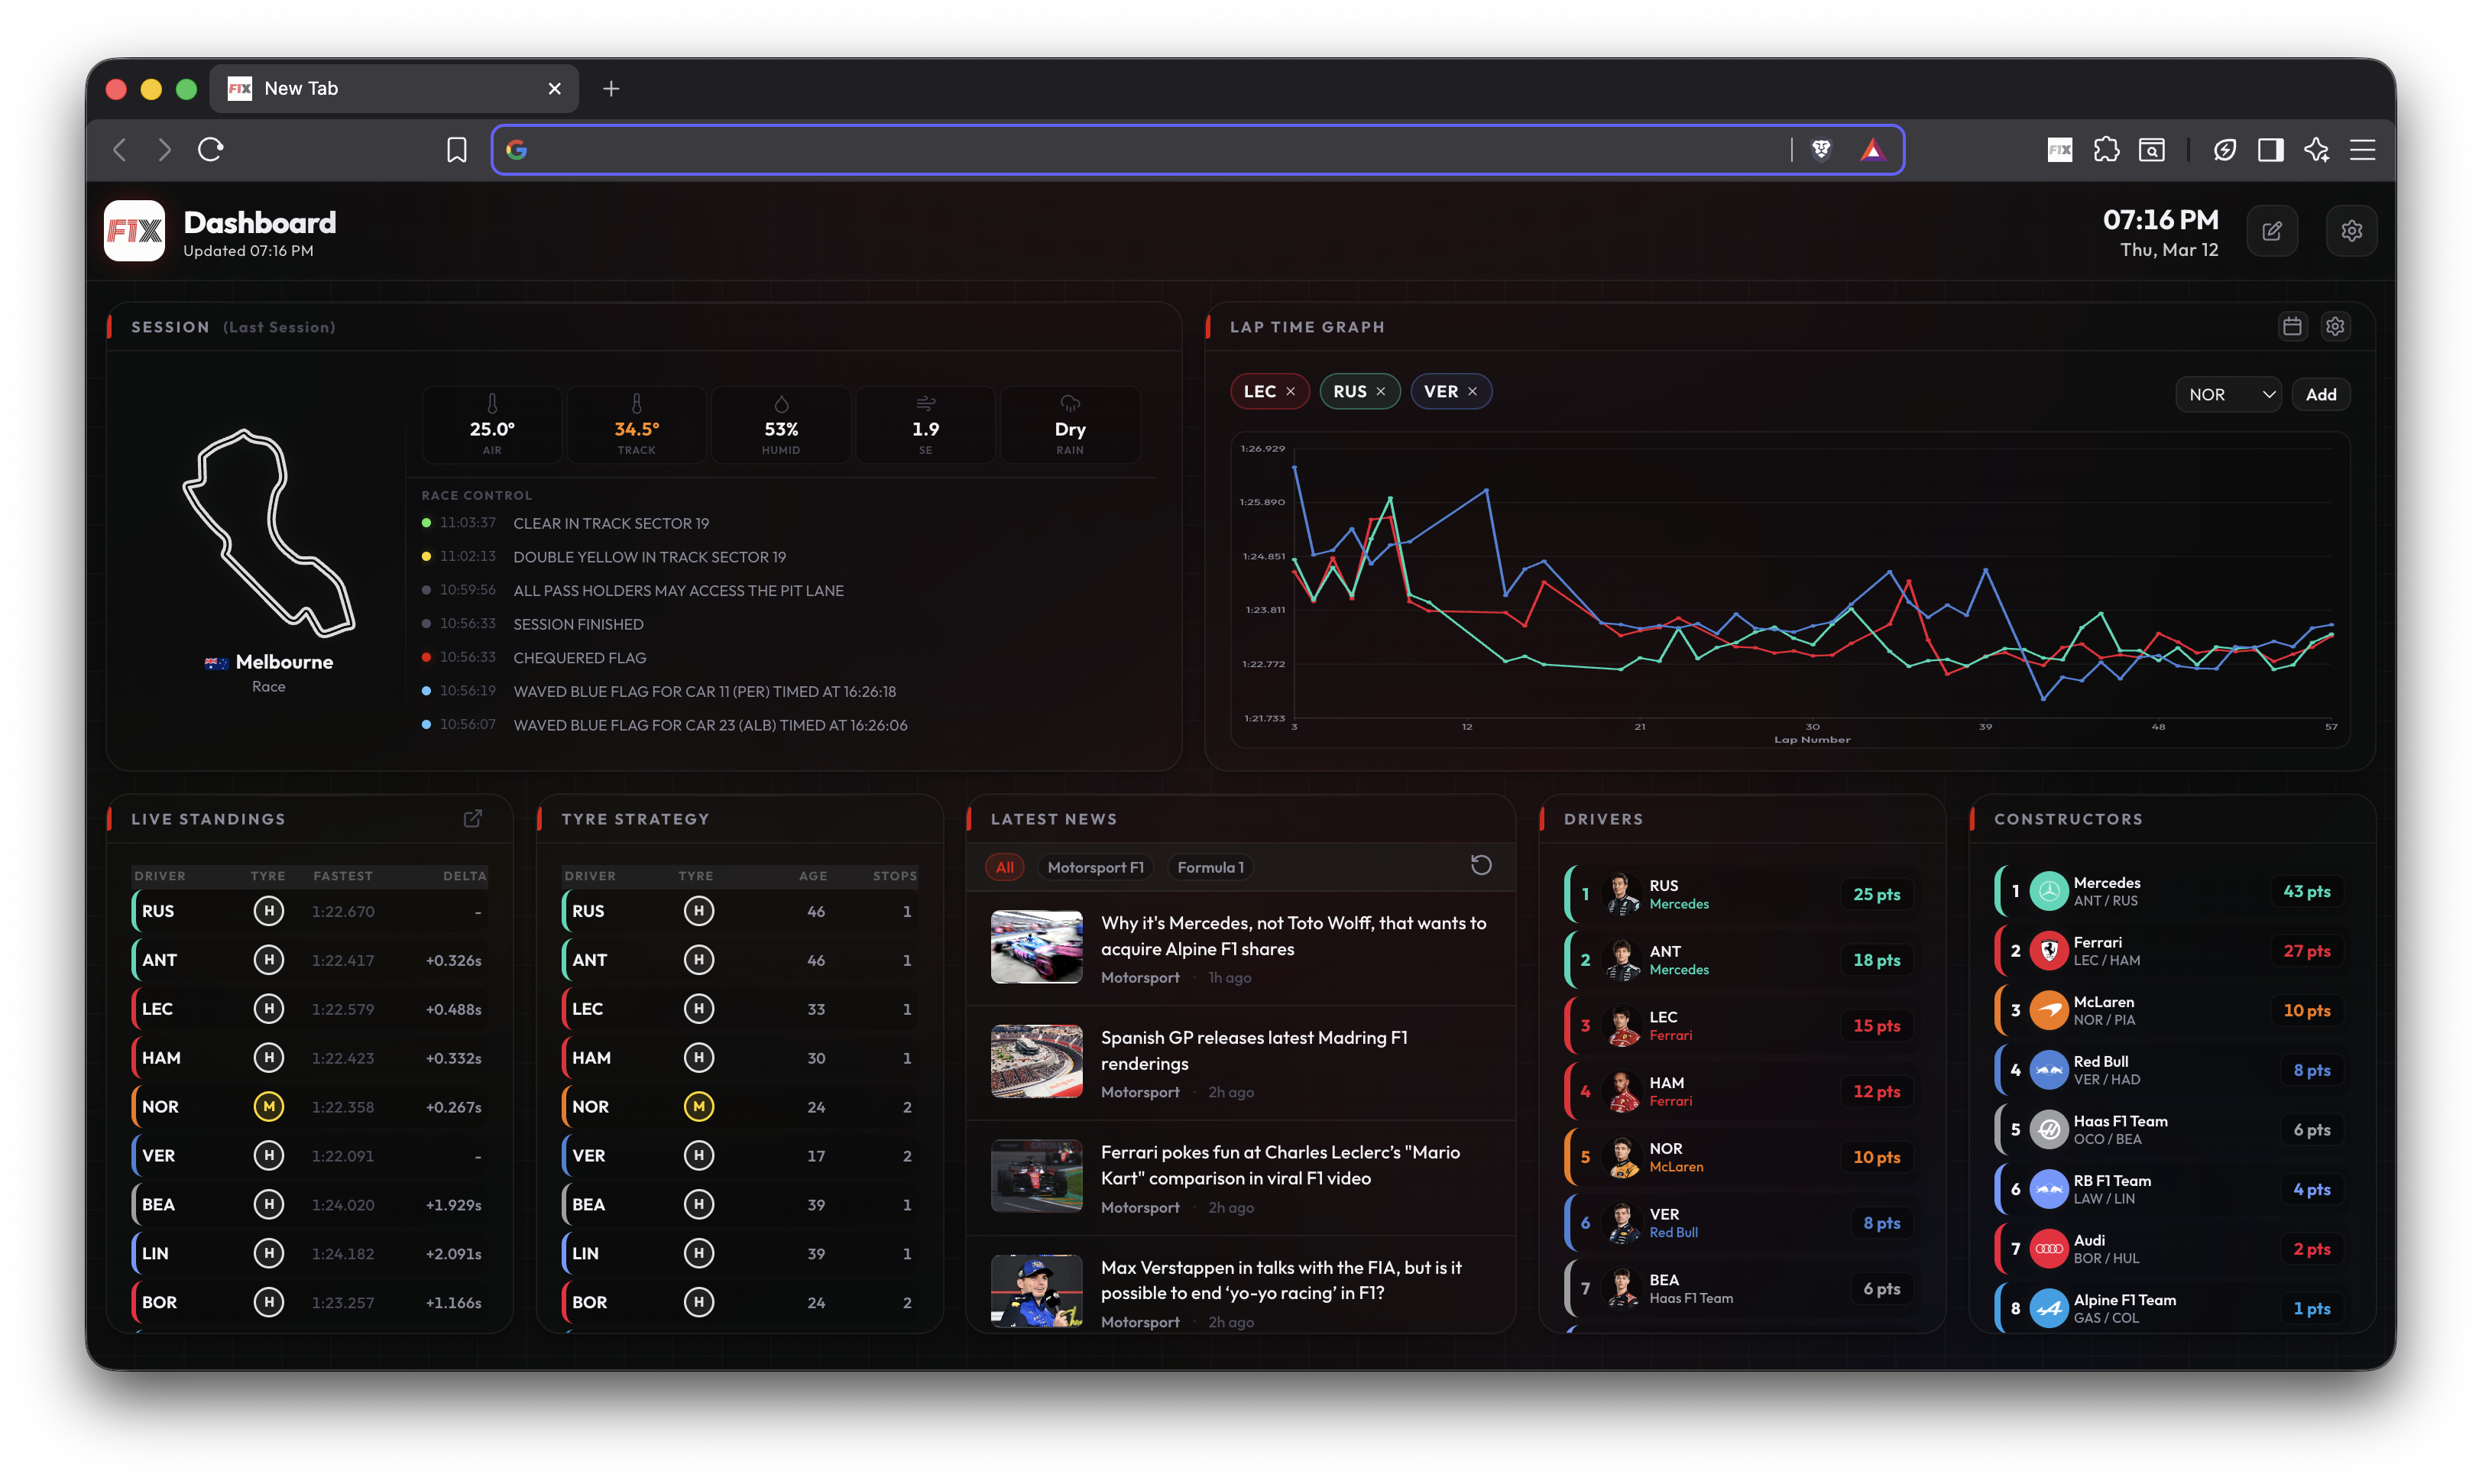The width and height of the screenshot is (2482, 1484).
Task: Click the Leo AI sparkle icon
Action: pos(2317,150)
